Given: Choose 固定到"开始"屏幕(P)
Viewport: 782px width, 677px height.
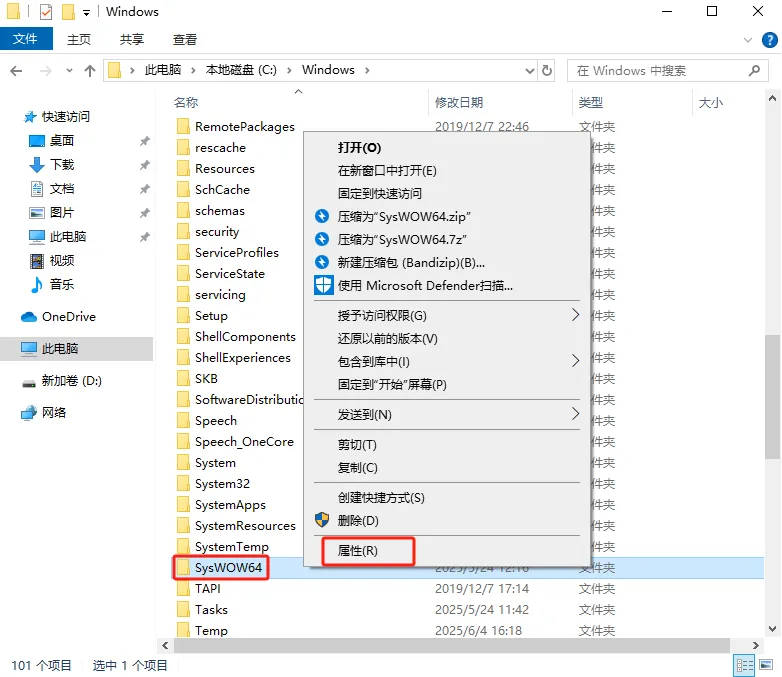Looking at the screenshot, I should tap(446, 384).
